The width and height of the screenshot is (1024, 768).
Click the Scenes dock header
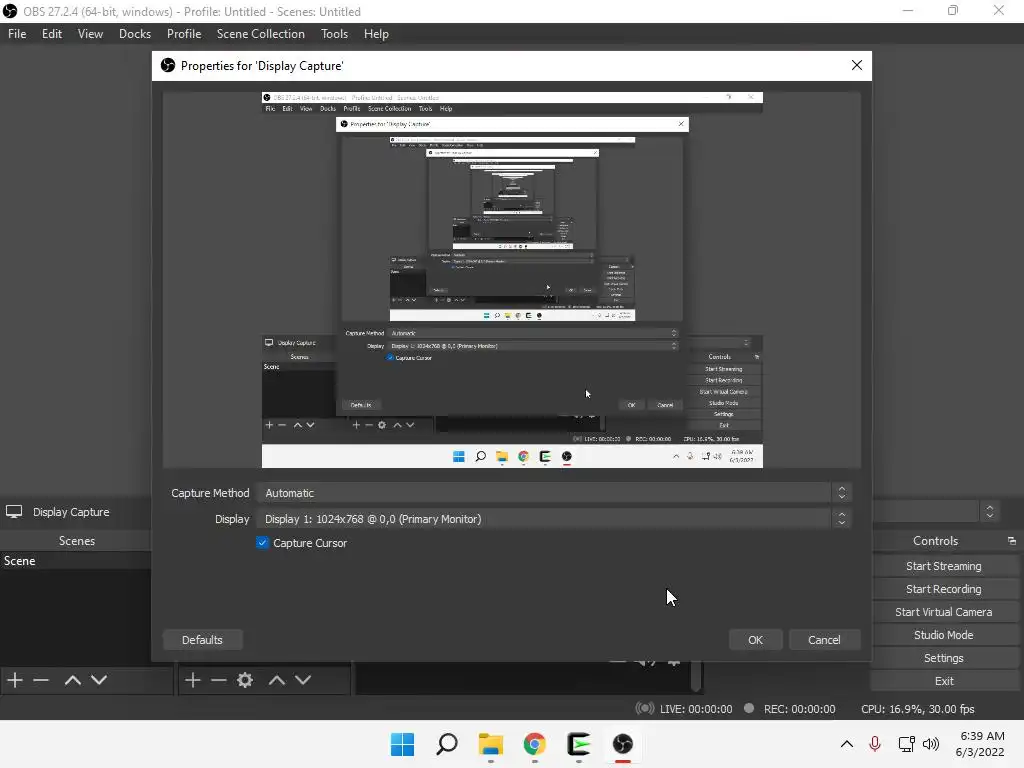tap(76, 541)
